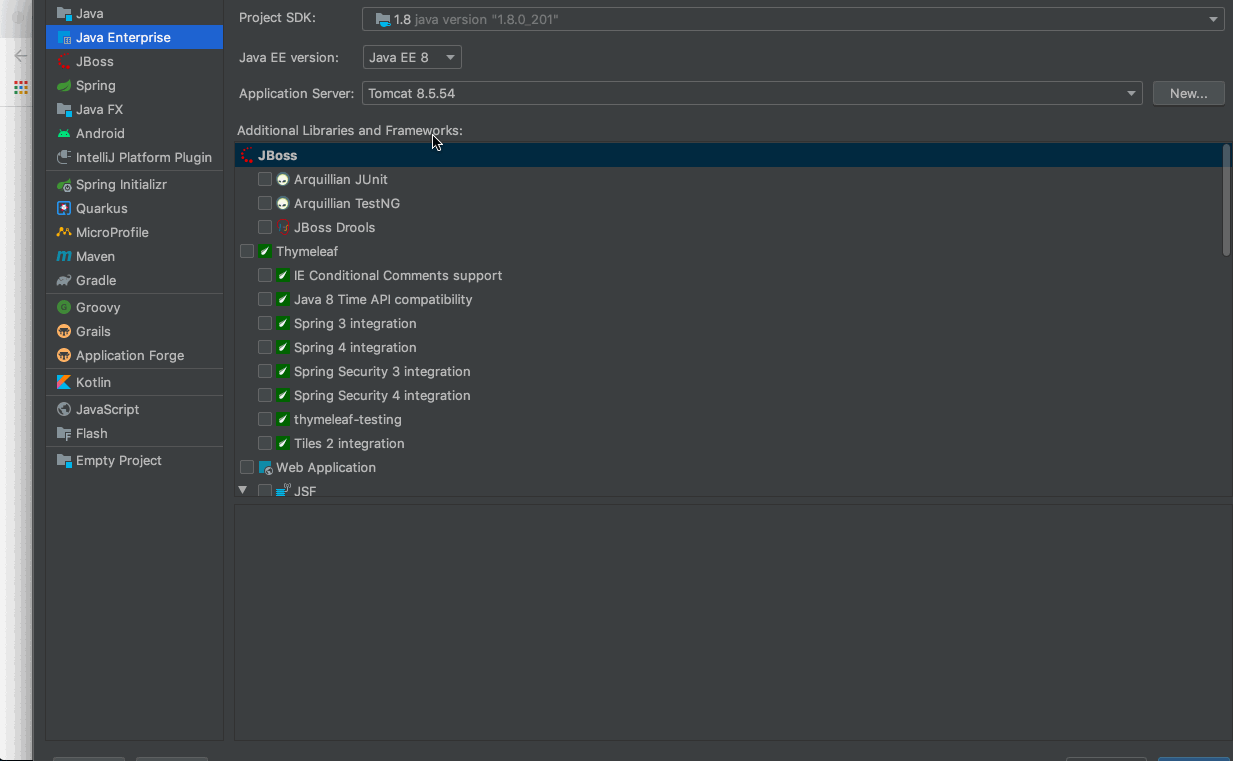The width and height of the screenshot is (1233, 761).
Task: Click the Application Forge icon
Action: pyautogui.click(x=64, y=356)
